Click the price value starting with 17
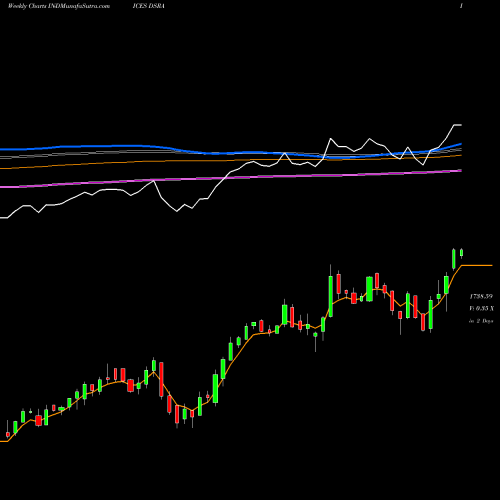The height and width of the screenshot is (500, 500). point(481,296)
